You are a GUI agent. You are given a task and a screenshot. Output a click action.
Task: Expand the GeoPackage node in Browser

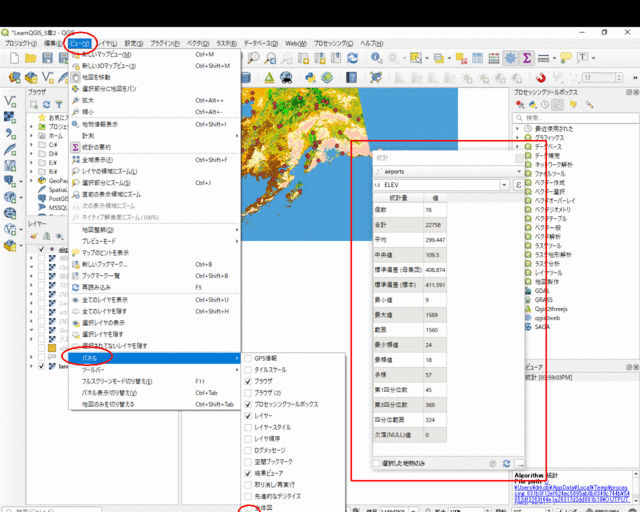point(31,180)
